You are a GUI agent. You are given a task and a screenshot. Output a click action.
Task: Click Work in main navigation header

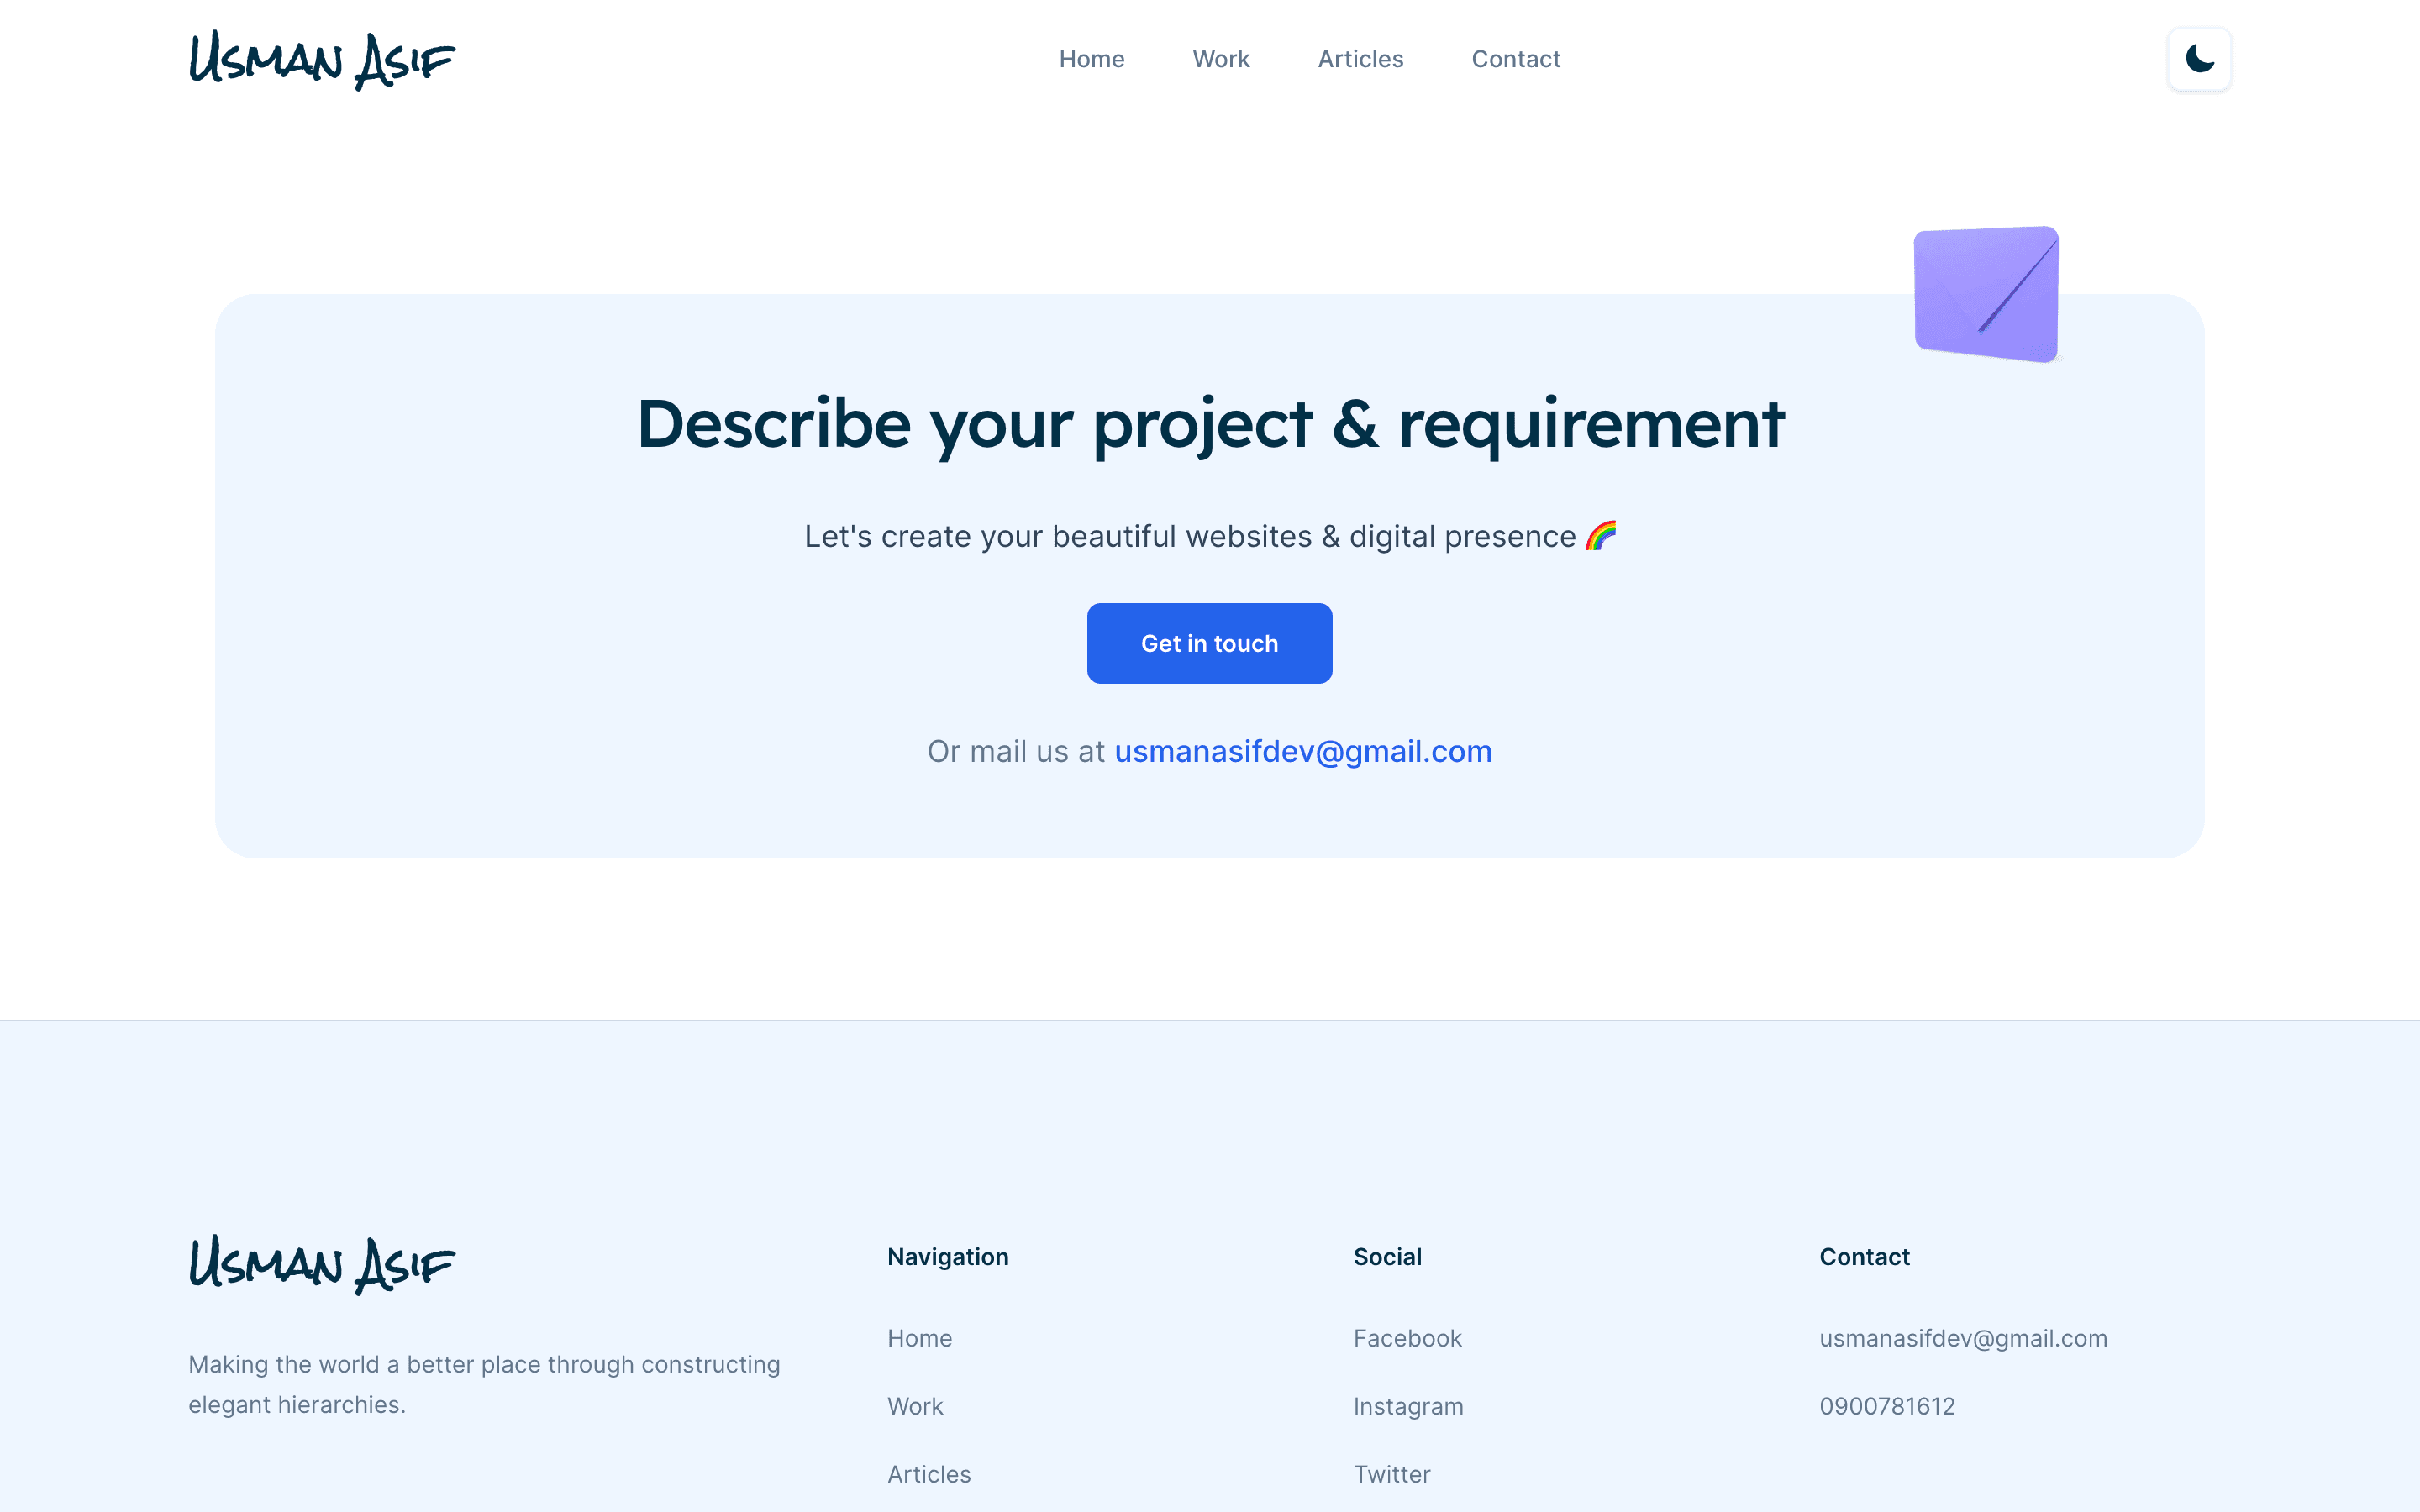click(1219, 57)
